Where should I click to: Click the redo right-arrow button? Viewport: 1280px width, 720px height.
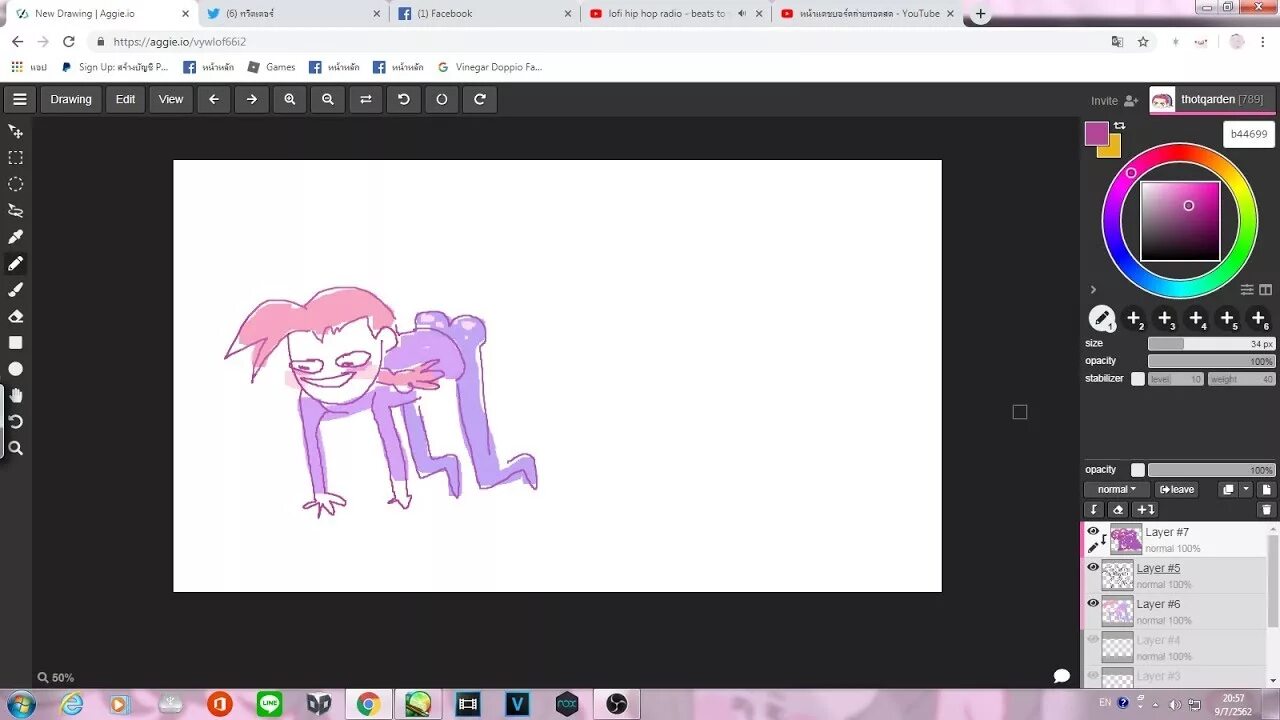(252, 99)
